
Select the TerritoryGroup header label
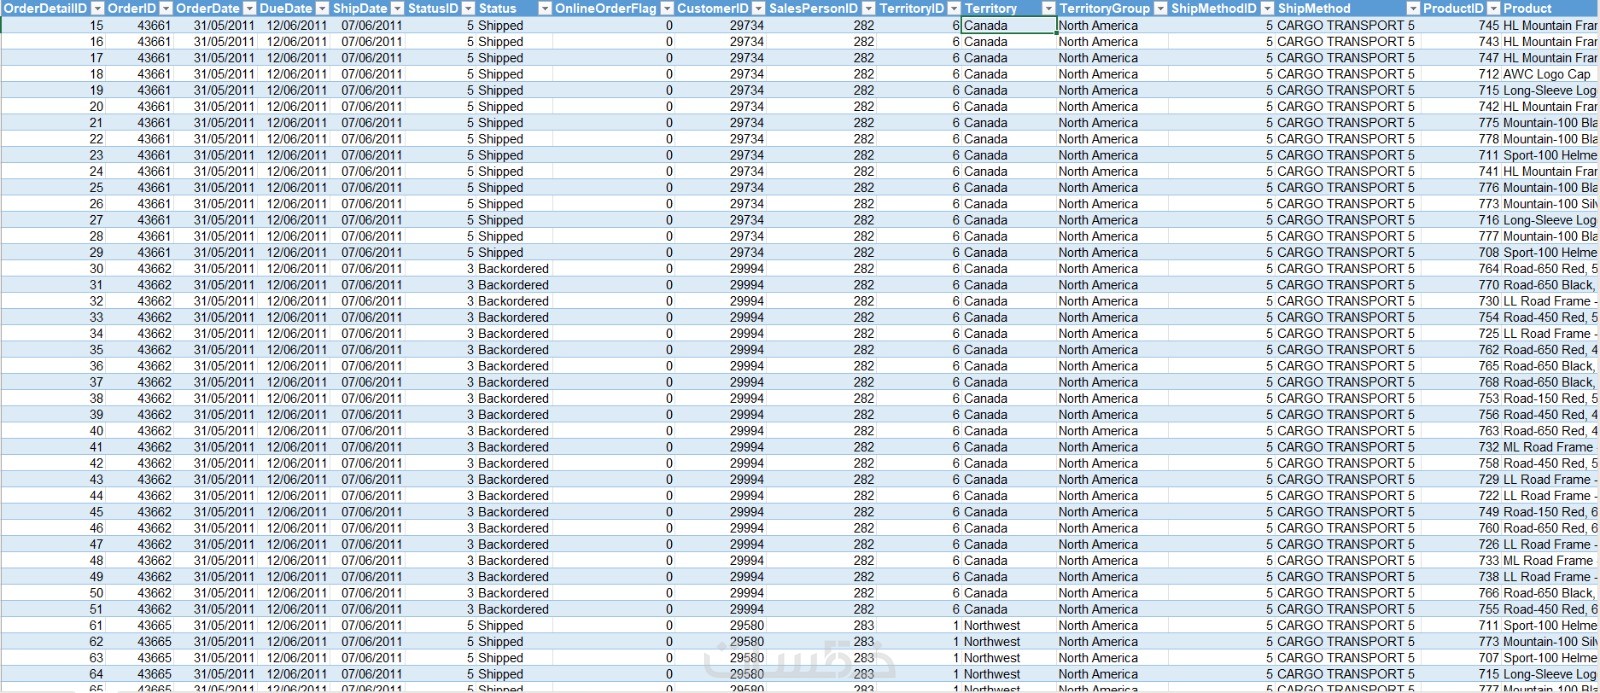pos(1104,8)
